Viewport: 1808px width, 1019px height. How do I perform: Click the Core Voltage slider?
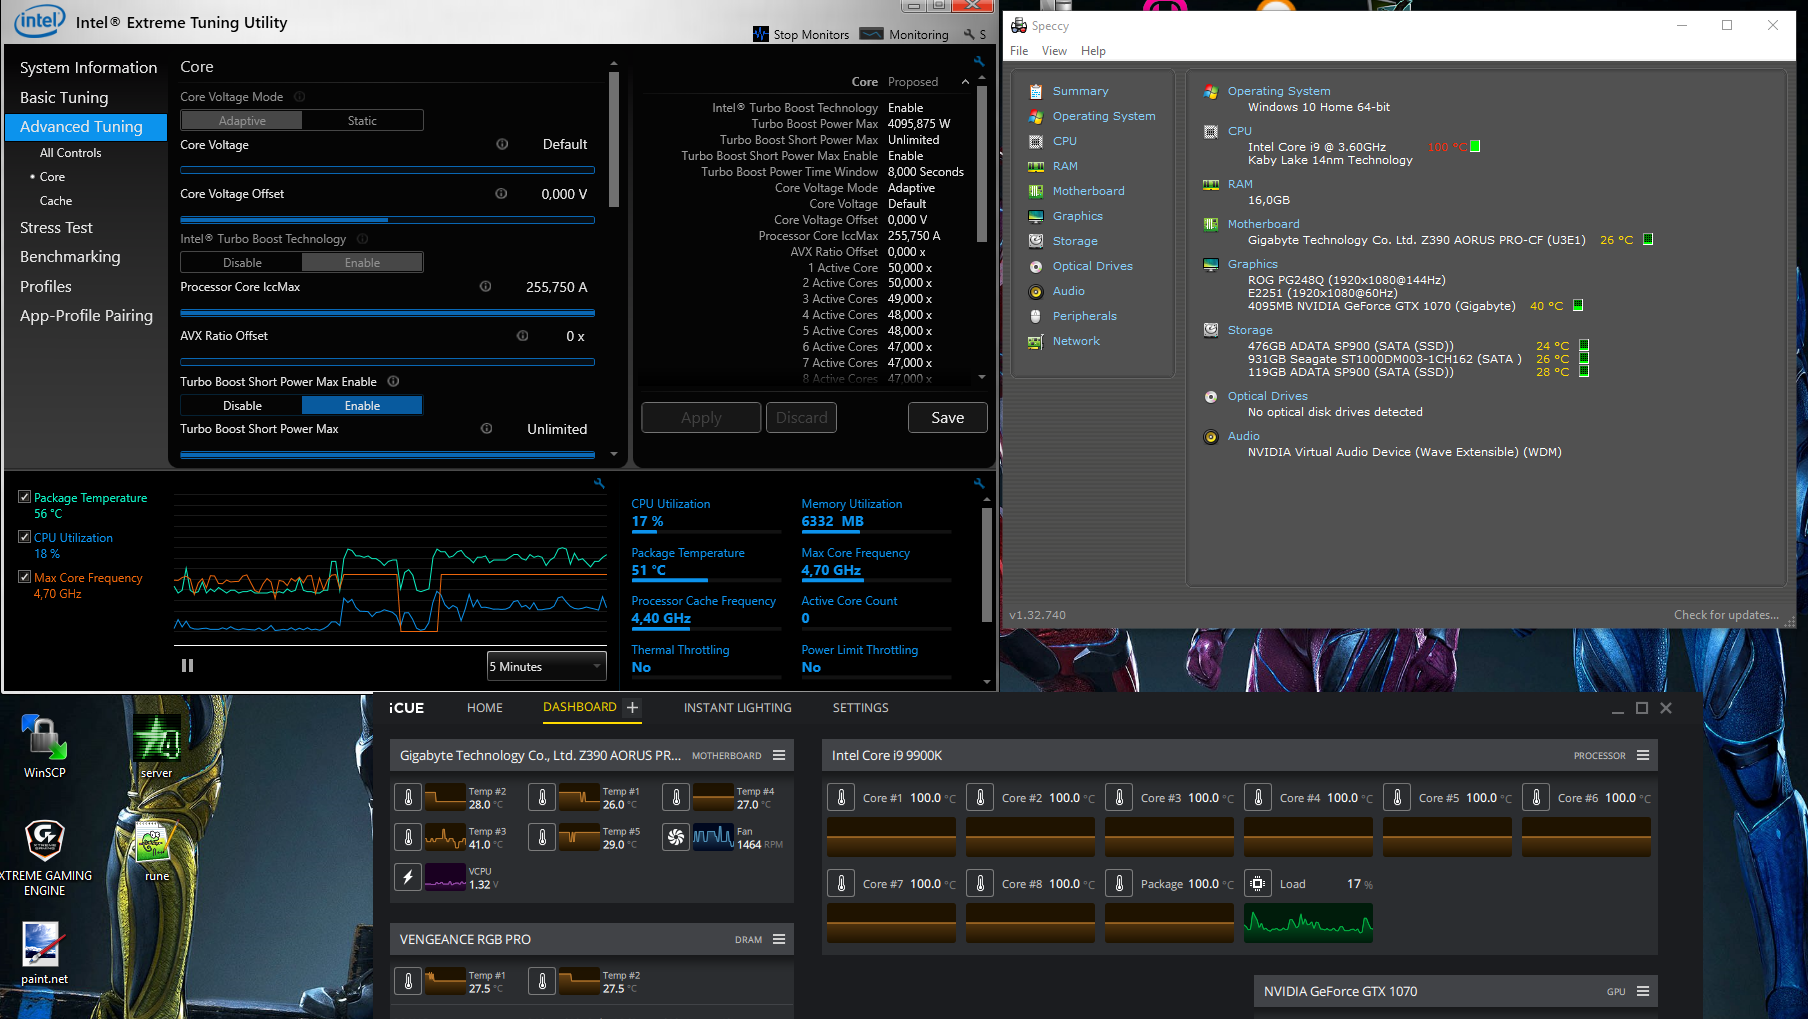pyautogui.click(x=387, y=170)
